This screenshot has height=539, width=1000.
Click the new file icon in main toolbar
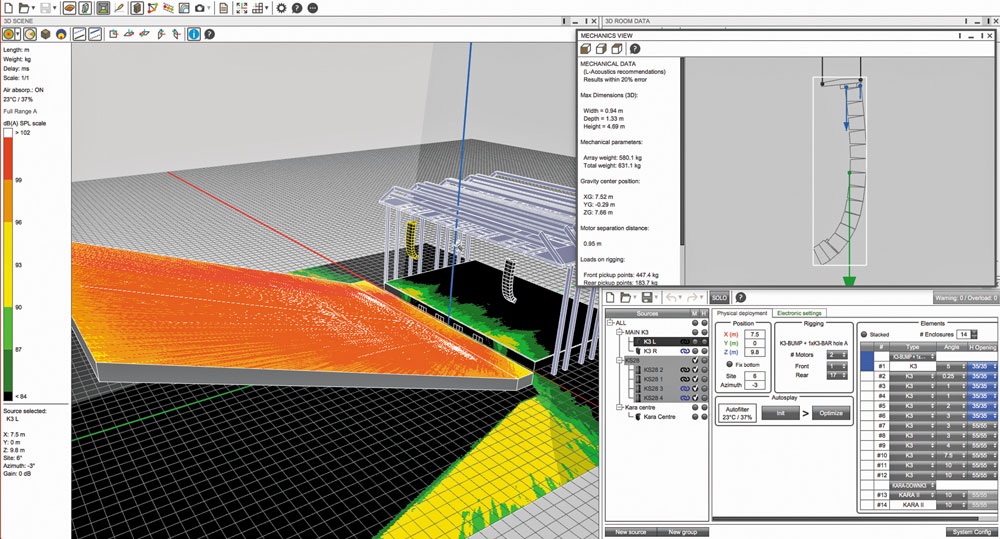coord(9,8)
